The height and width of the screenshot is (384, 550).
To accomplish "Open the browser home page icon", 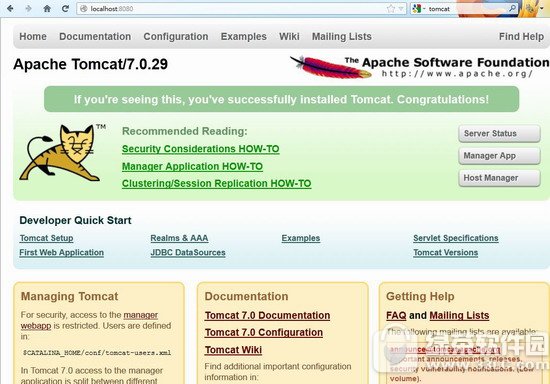I will pyautogui.click(x=47, y=8).
